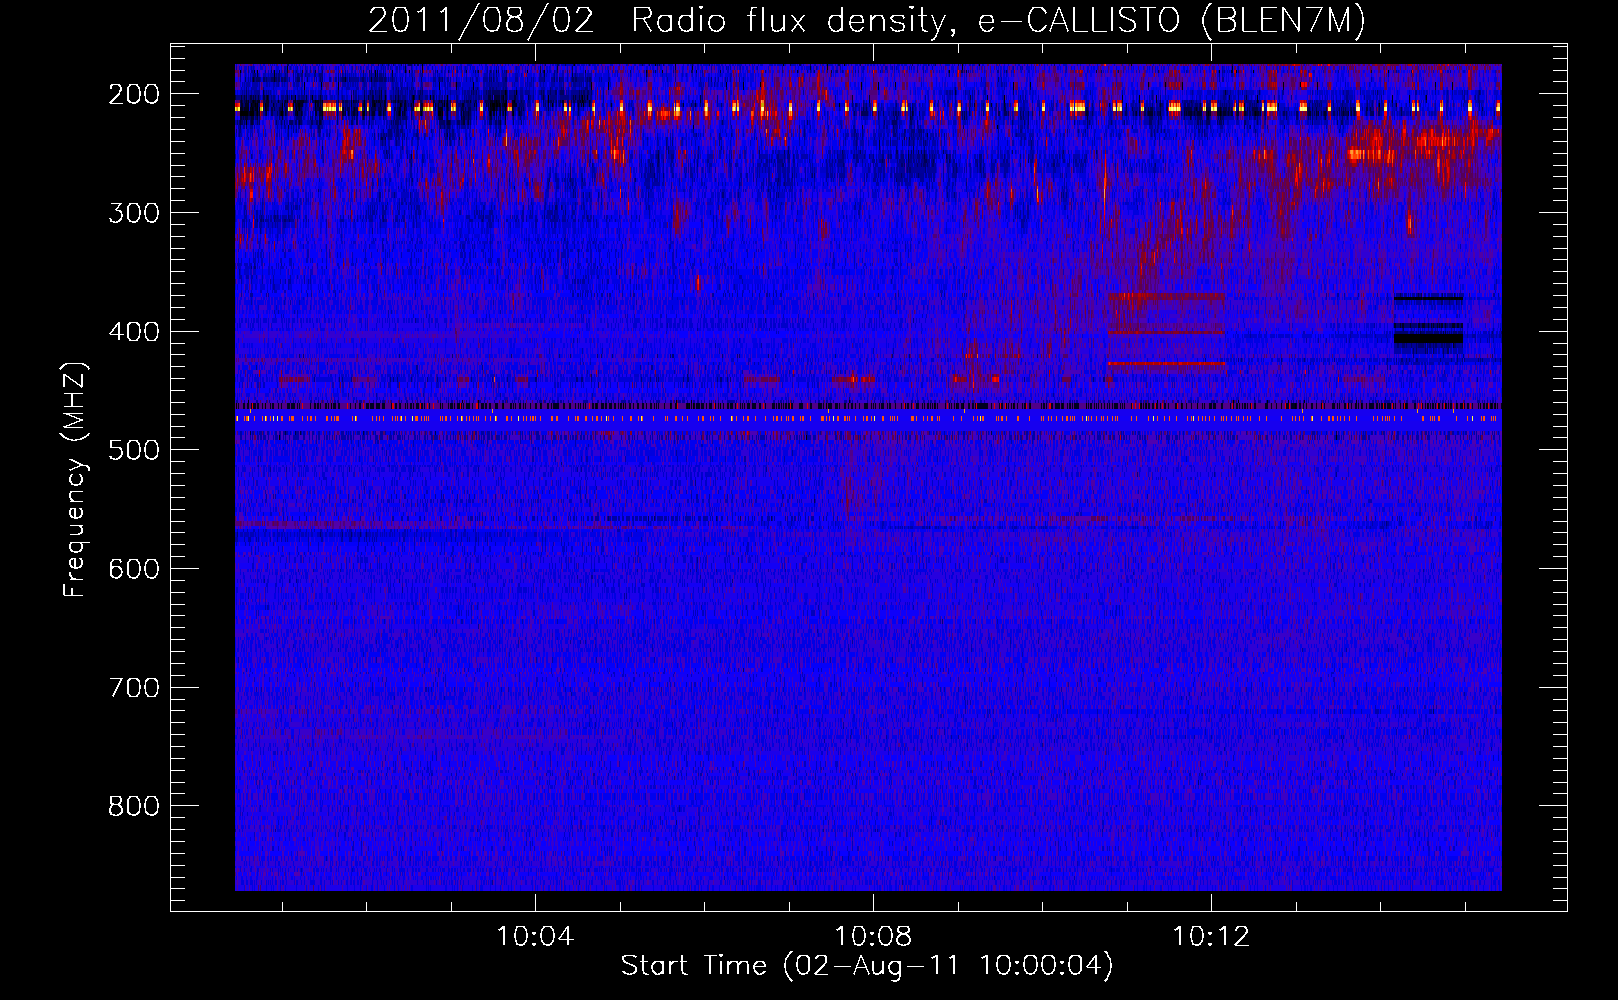Click the 'Start Time (02-Aug-11 10:00:04)' label

point(867,966)
